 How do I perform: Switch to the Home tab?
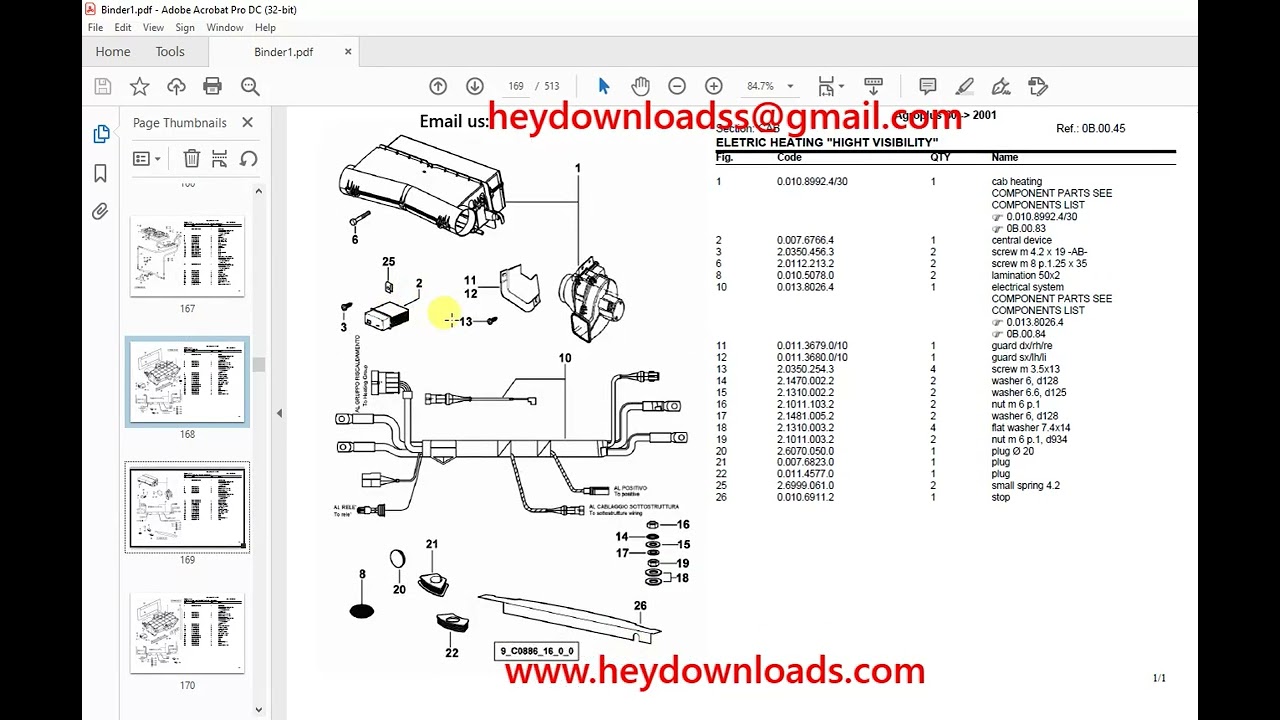113,52
